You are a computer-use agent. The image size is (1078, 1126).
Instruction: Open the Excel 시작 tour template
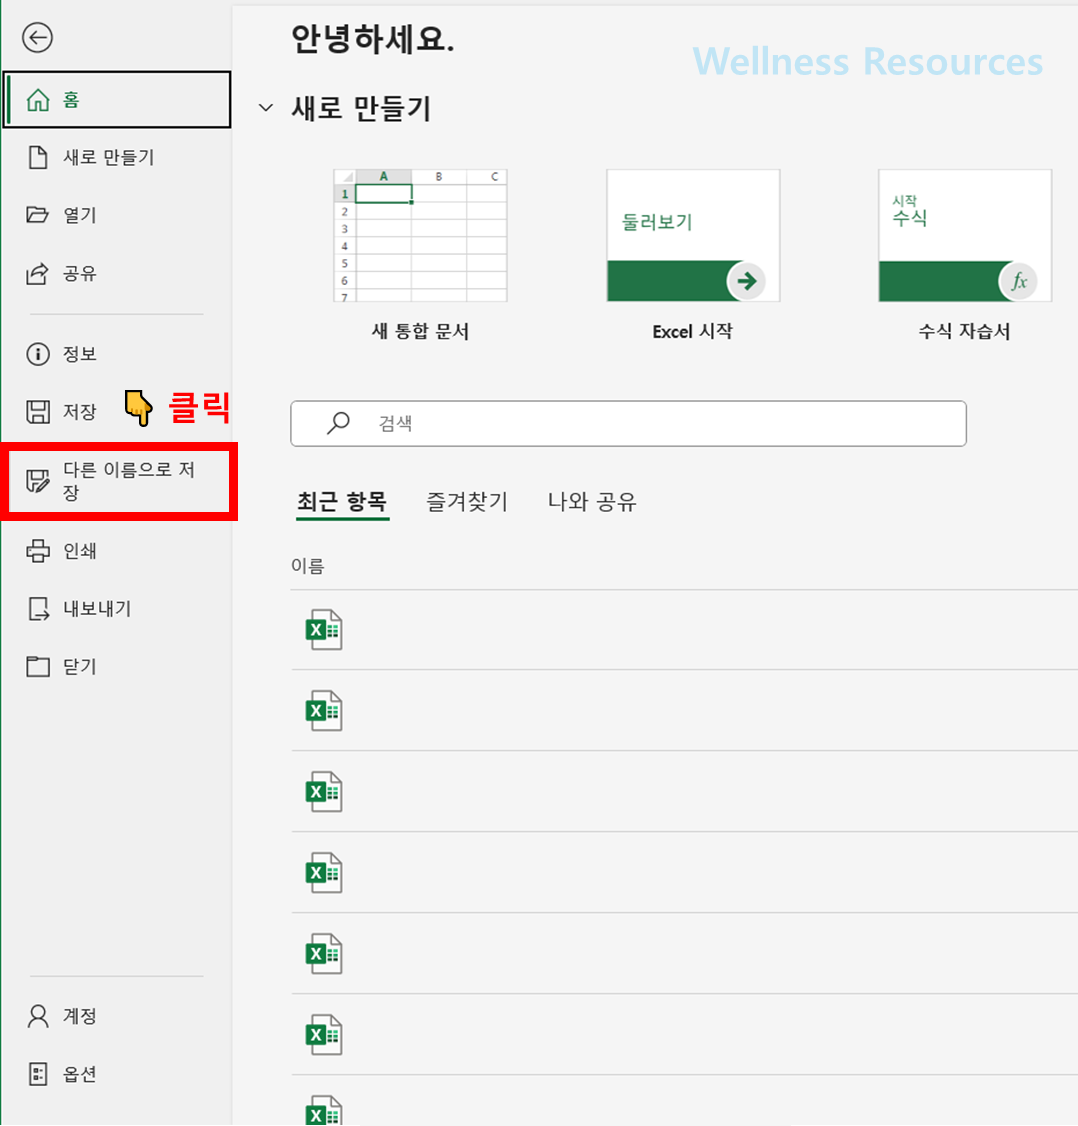[x=693, y=236]
